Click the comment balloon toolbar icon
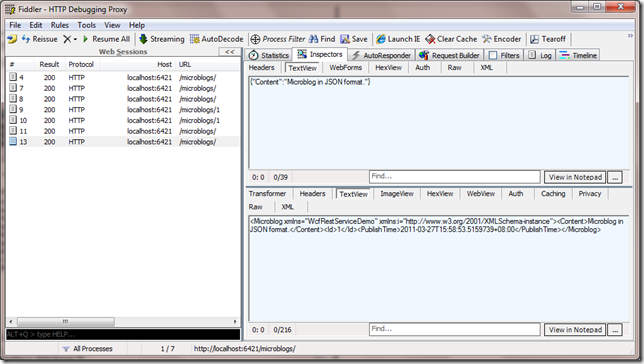Image resolution: width=644 pixels, height=364 pixels. tap(12, 39)
